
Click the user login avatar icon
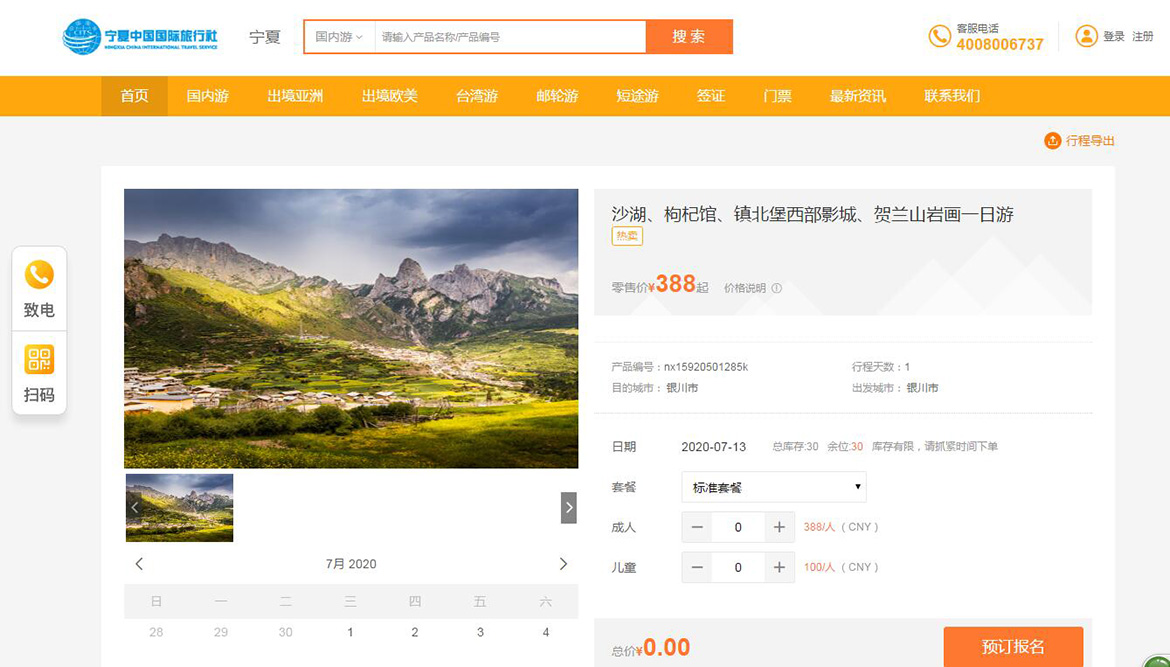click(1086, 36)
